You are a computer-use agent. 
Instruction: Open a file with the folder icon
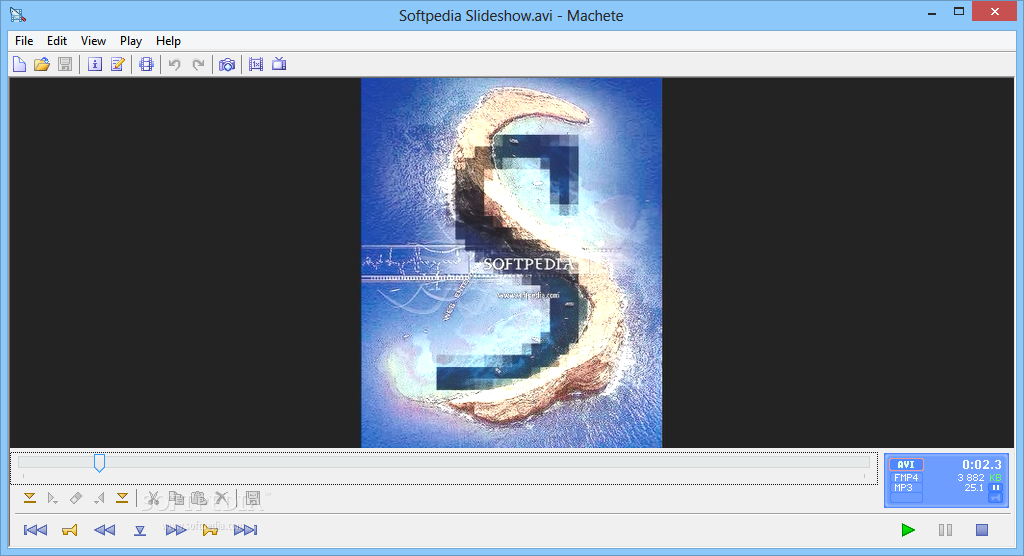42,64
